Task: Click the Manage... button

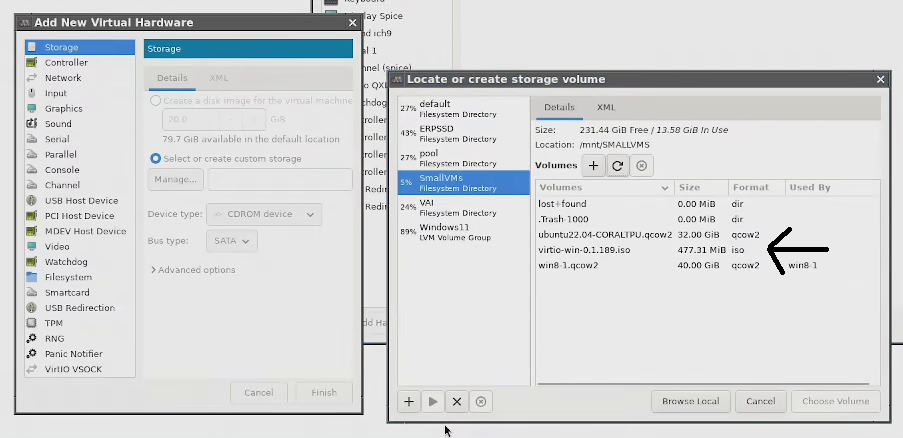Action: tap(176, 180)
